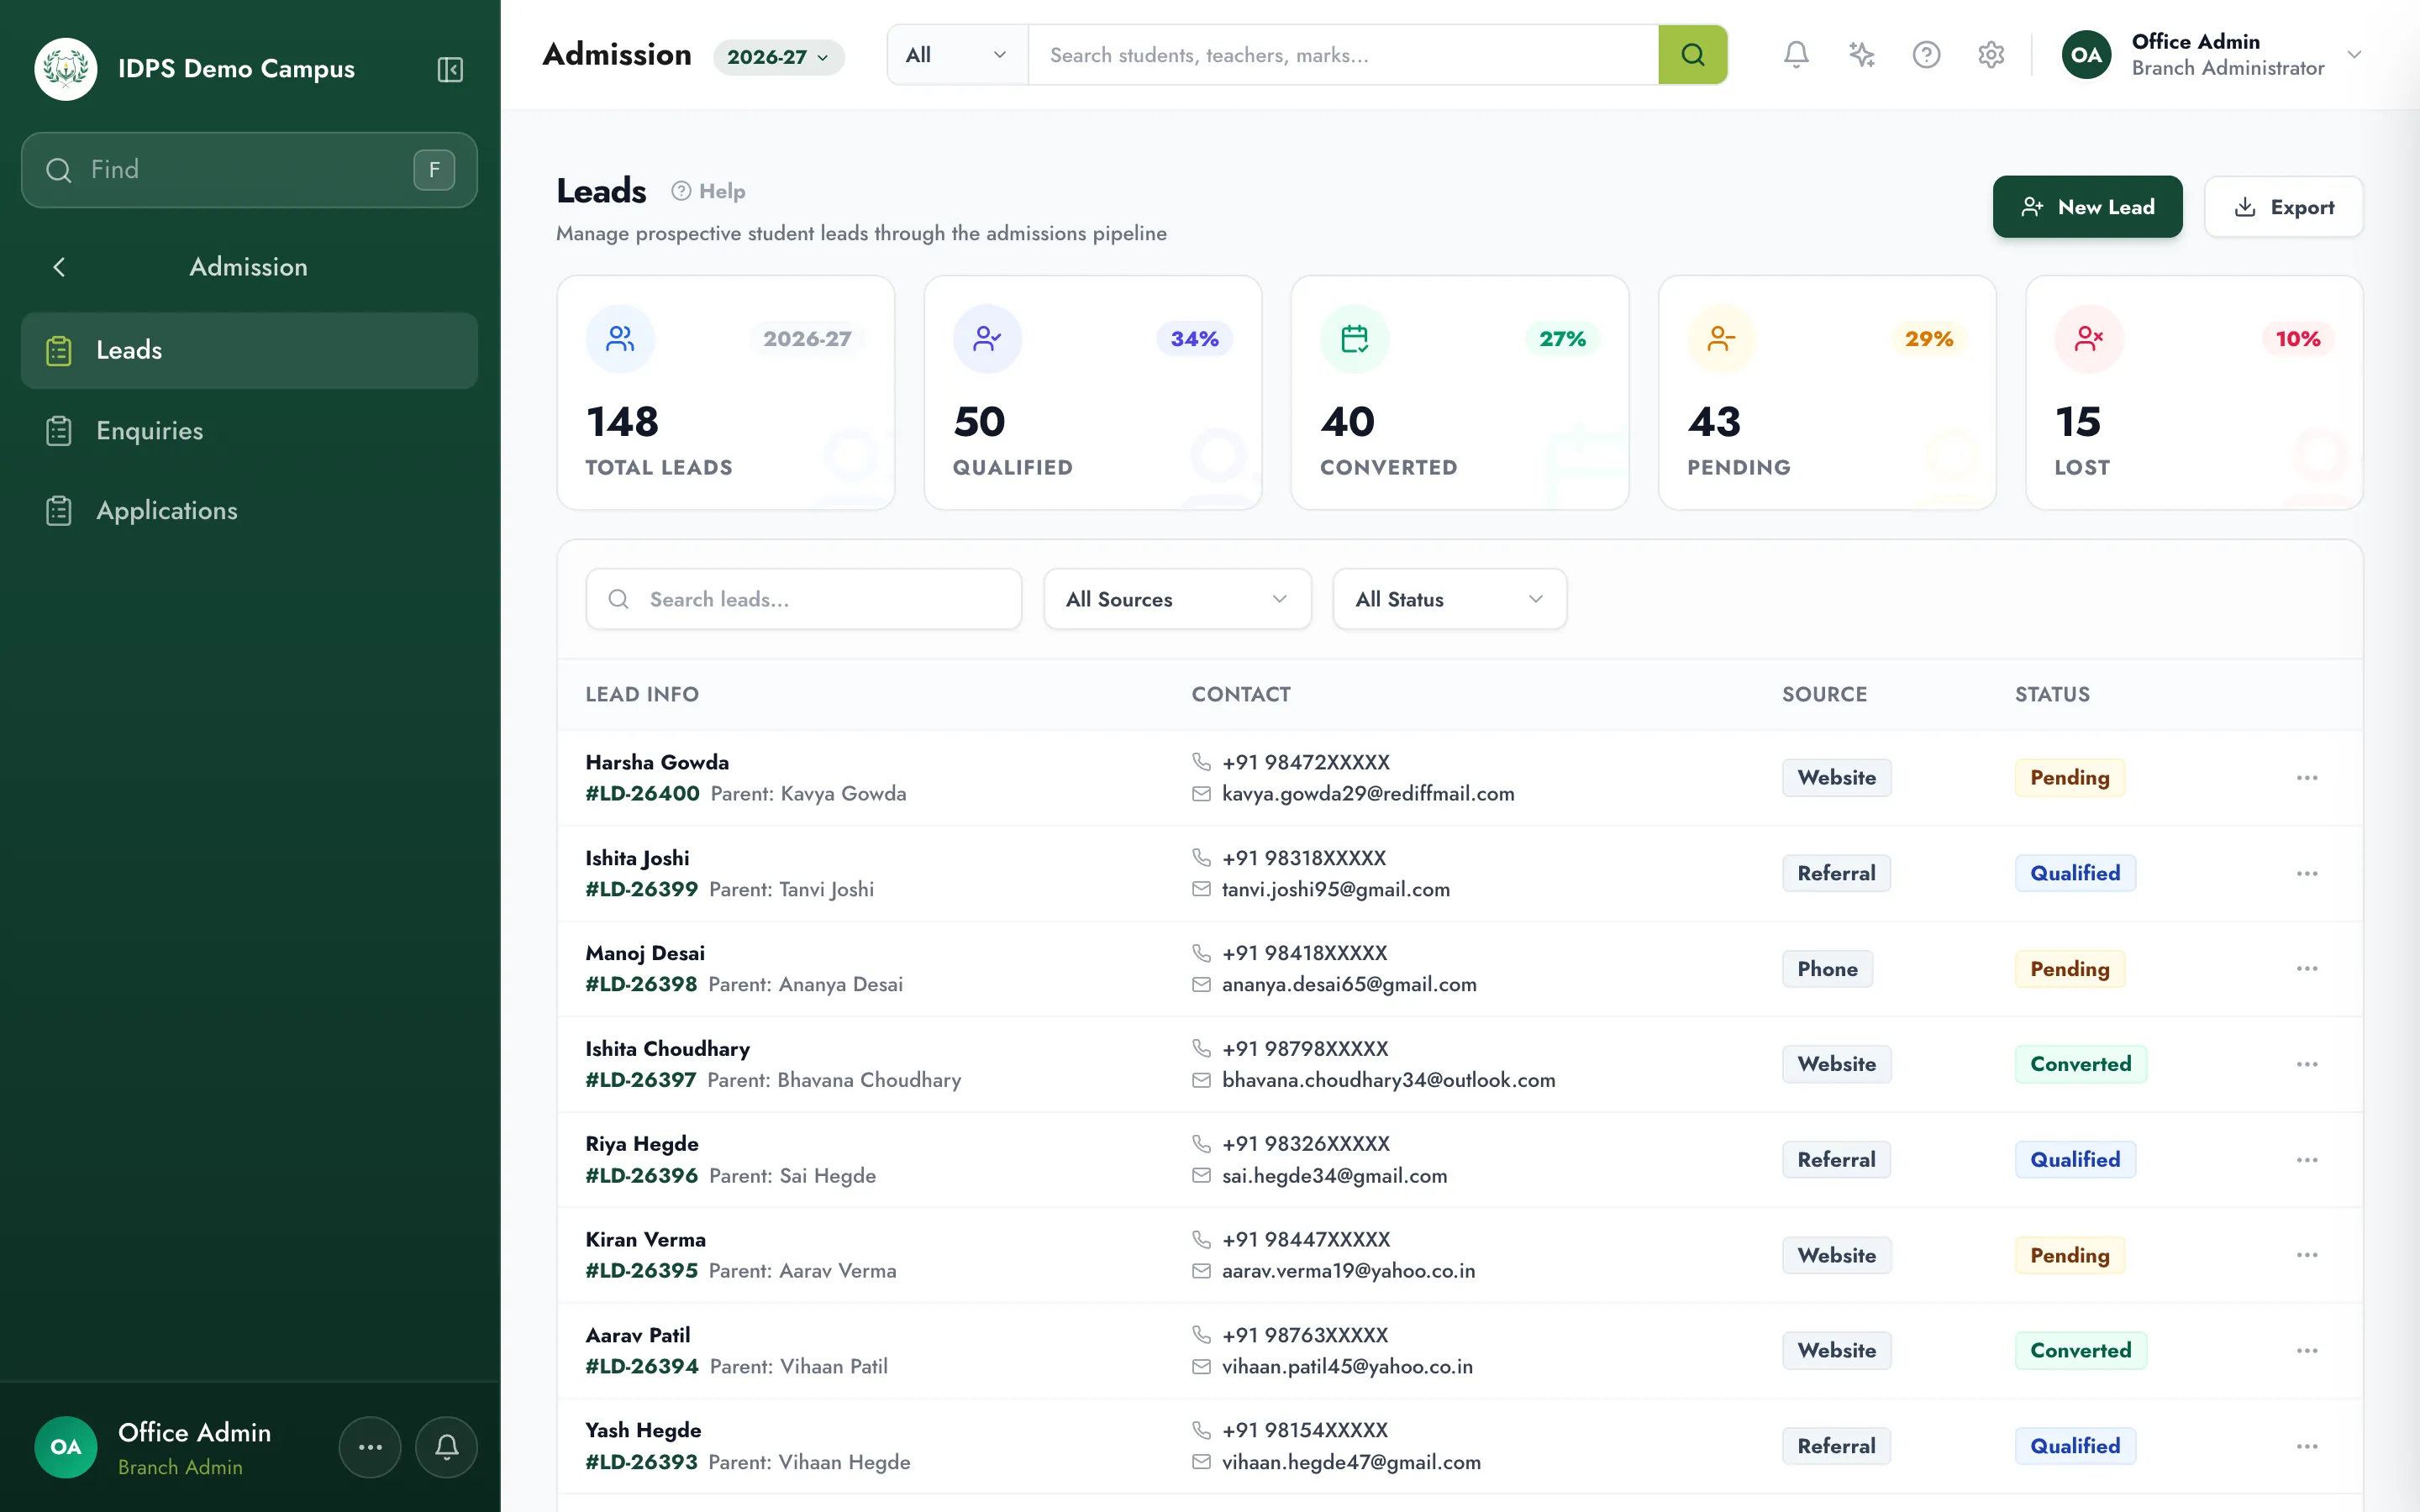Focus the sidebar Find field
This screenshot has width=2420, height=1512.
click(249, 170)
